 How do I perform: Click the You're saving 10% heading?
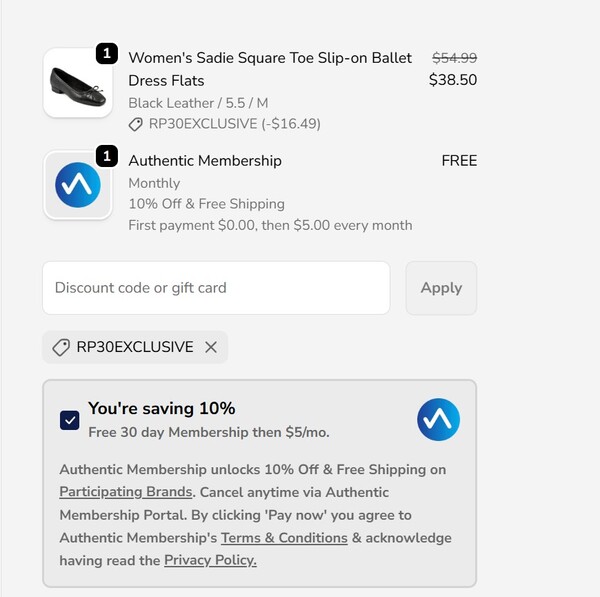click(162, 408)
